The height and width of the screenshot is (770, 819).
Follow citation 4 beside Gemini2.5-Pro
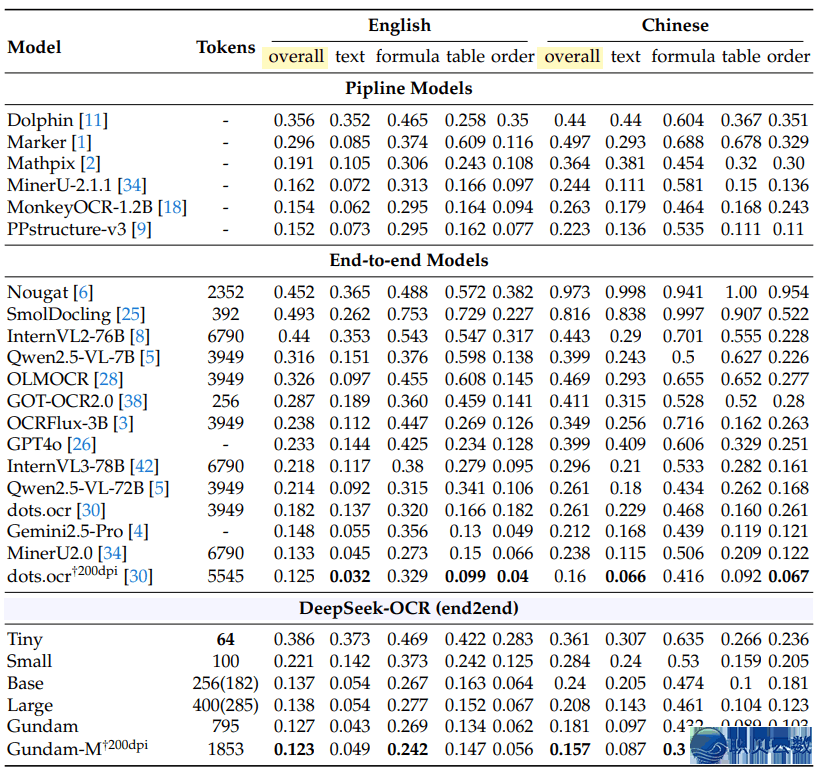click(x=139, y=531)
